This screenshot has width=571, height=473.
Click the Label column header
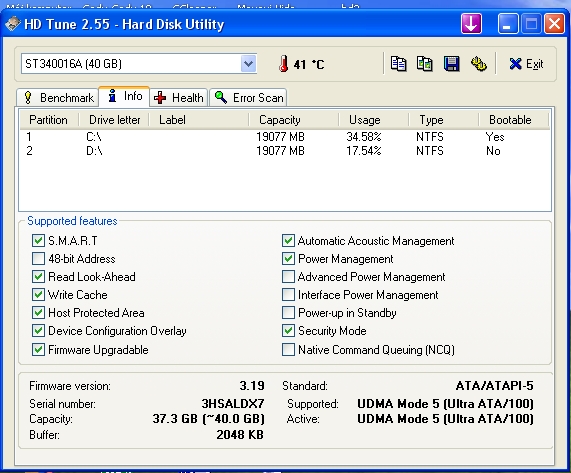point(199,120)
